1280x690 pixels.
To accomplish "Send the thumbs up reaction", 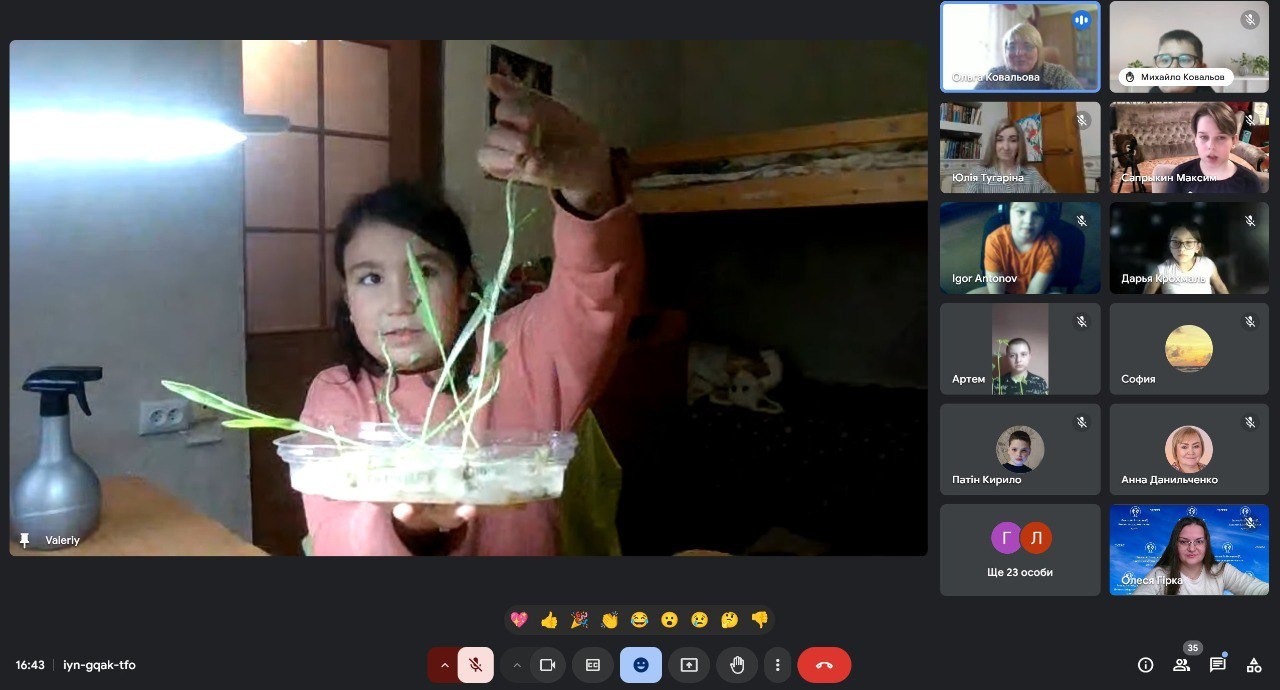I will pos(549,620).
